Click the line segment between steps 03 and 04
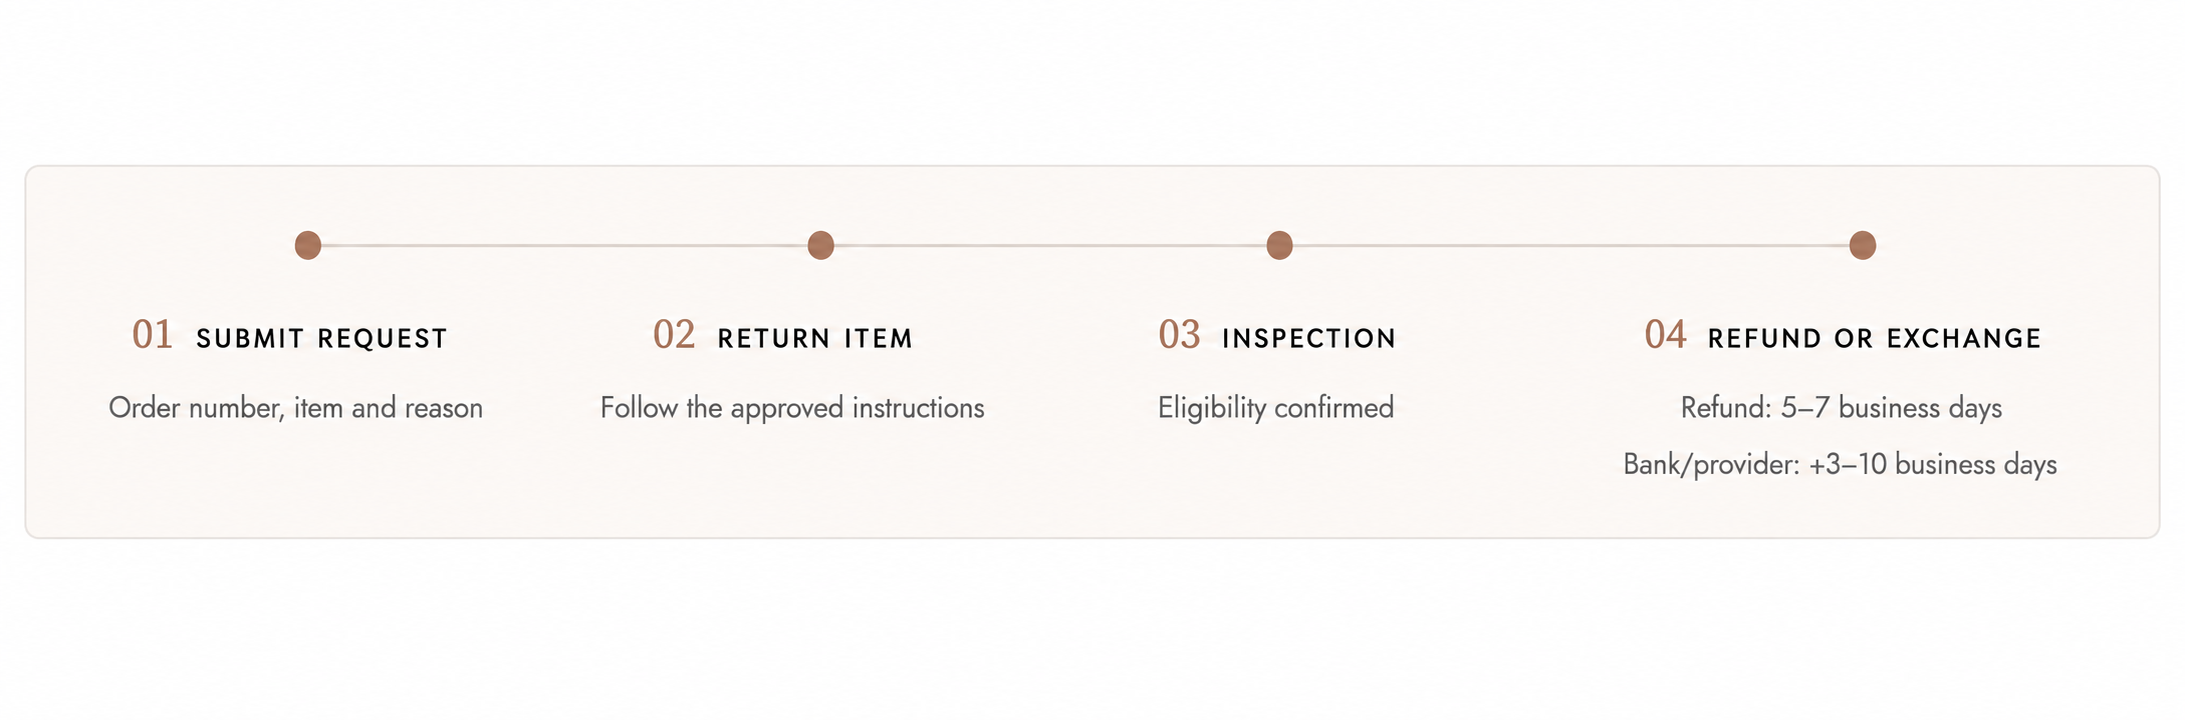 coord(1571,245)
